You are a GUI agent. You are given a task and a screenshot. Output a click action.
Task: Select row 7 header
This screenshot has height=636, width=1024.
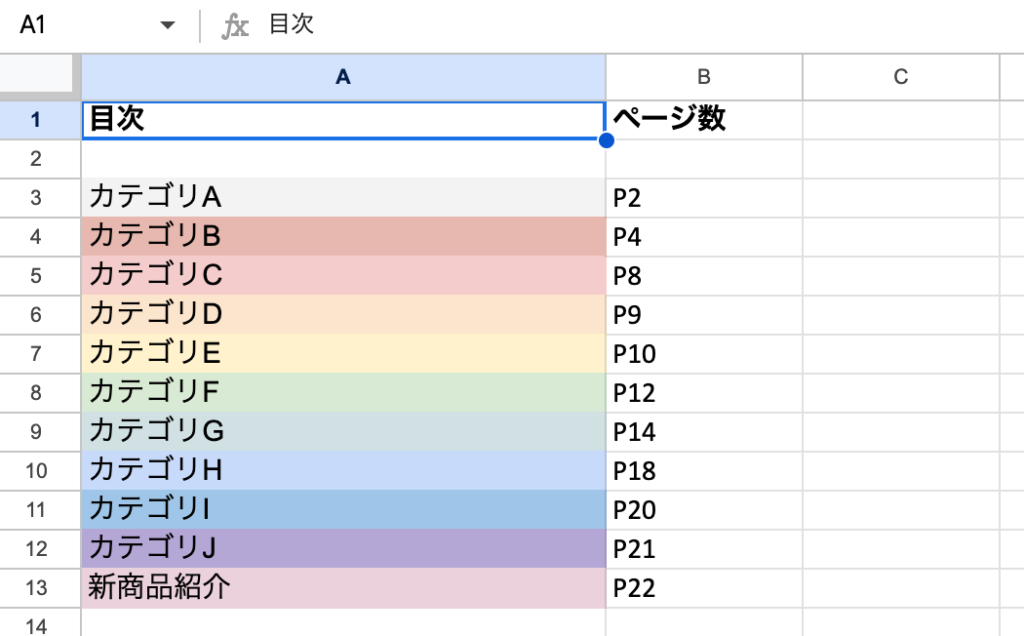coord(37,354)
